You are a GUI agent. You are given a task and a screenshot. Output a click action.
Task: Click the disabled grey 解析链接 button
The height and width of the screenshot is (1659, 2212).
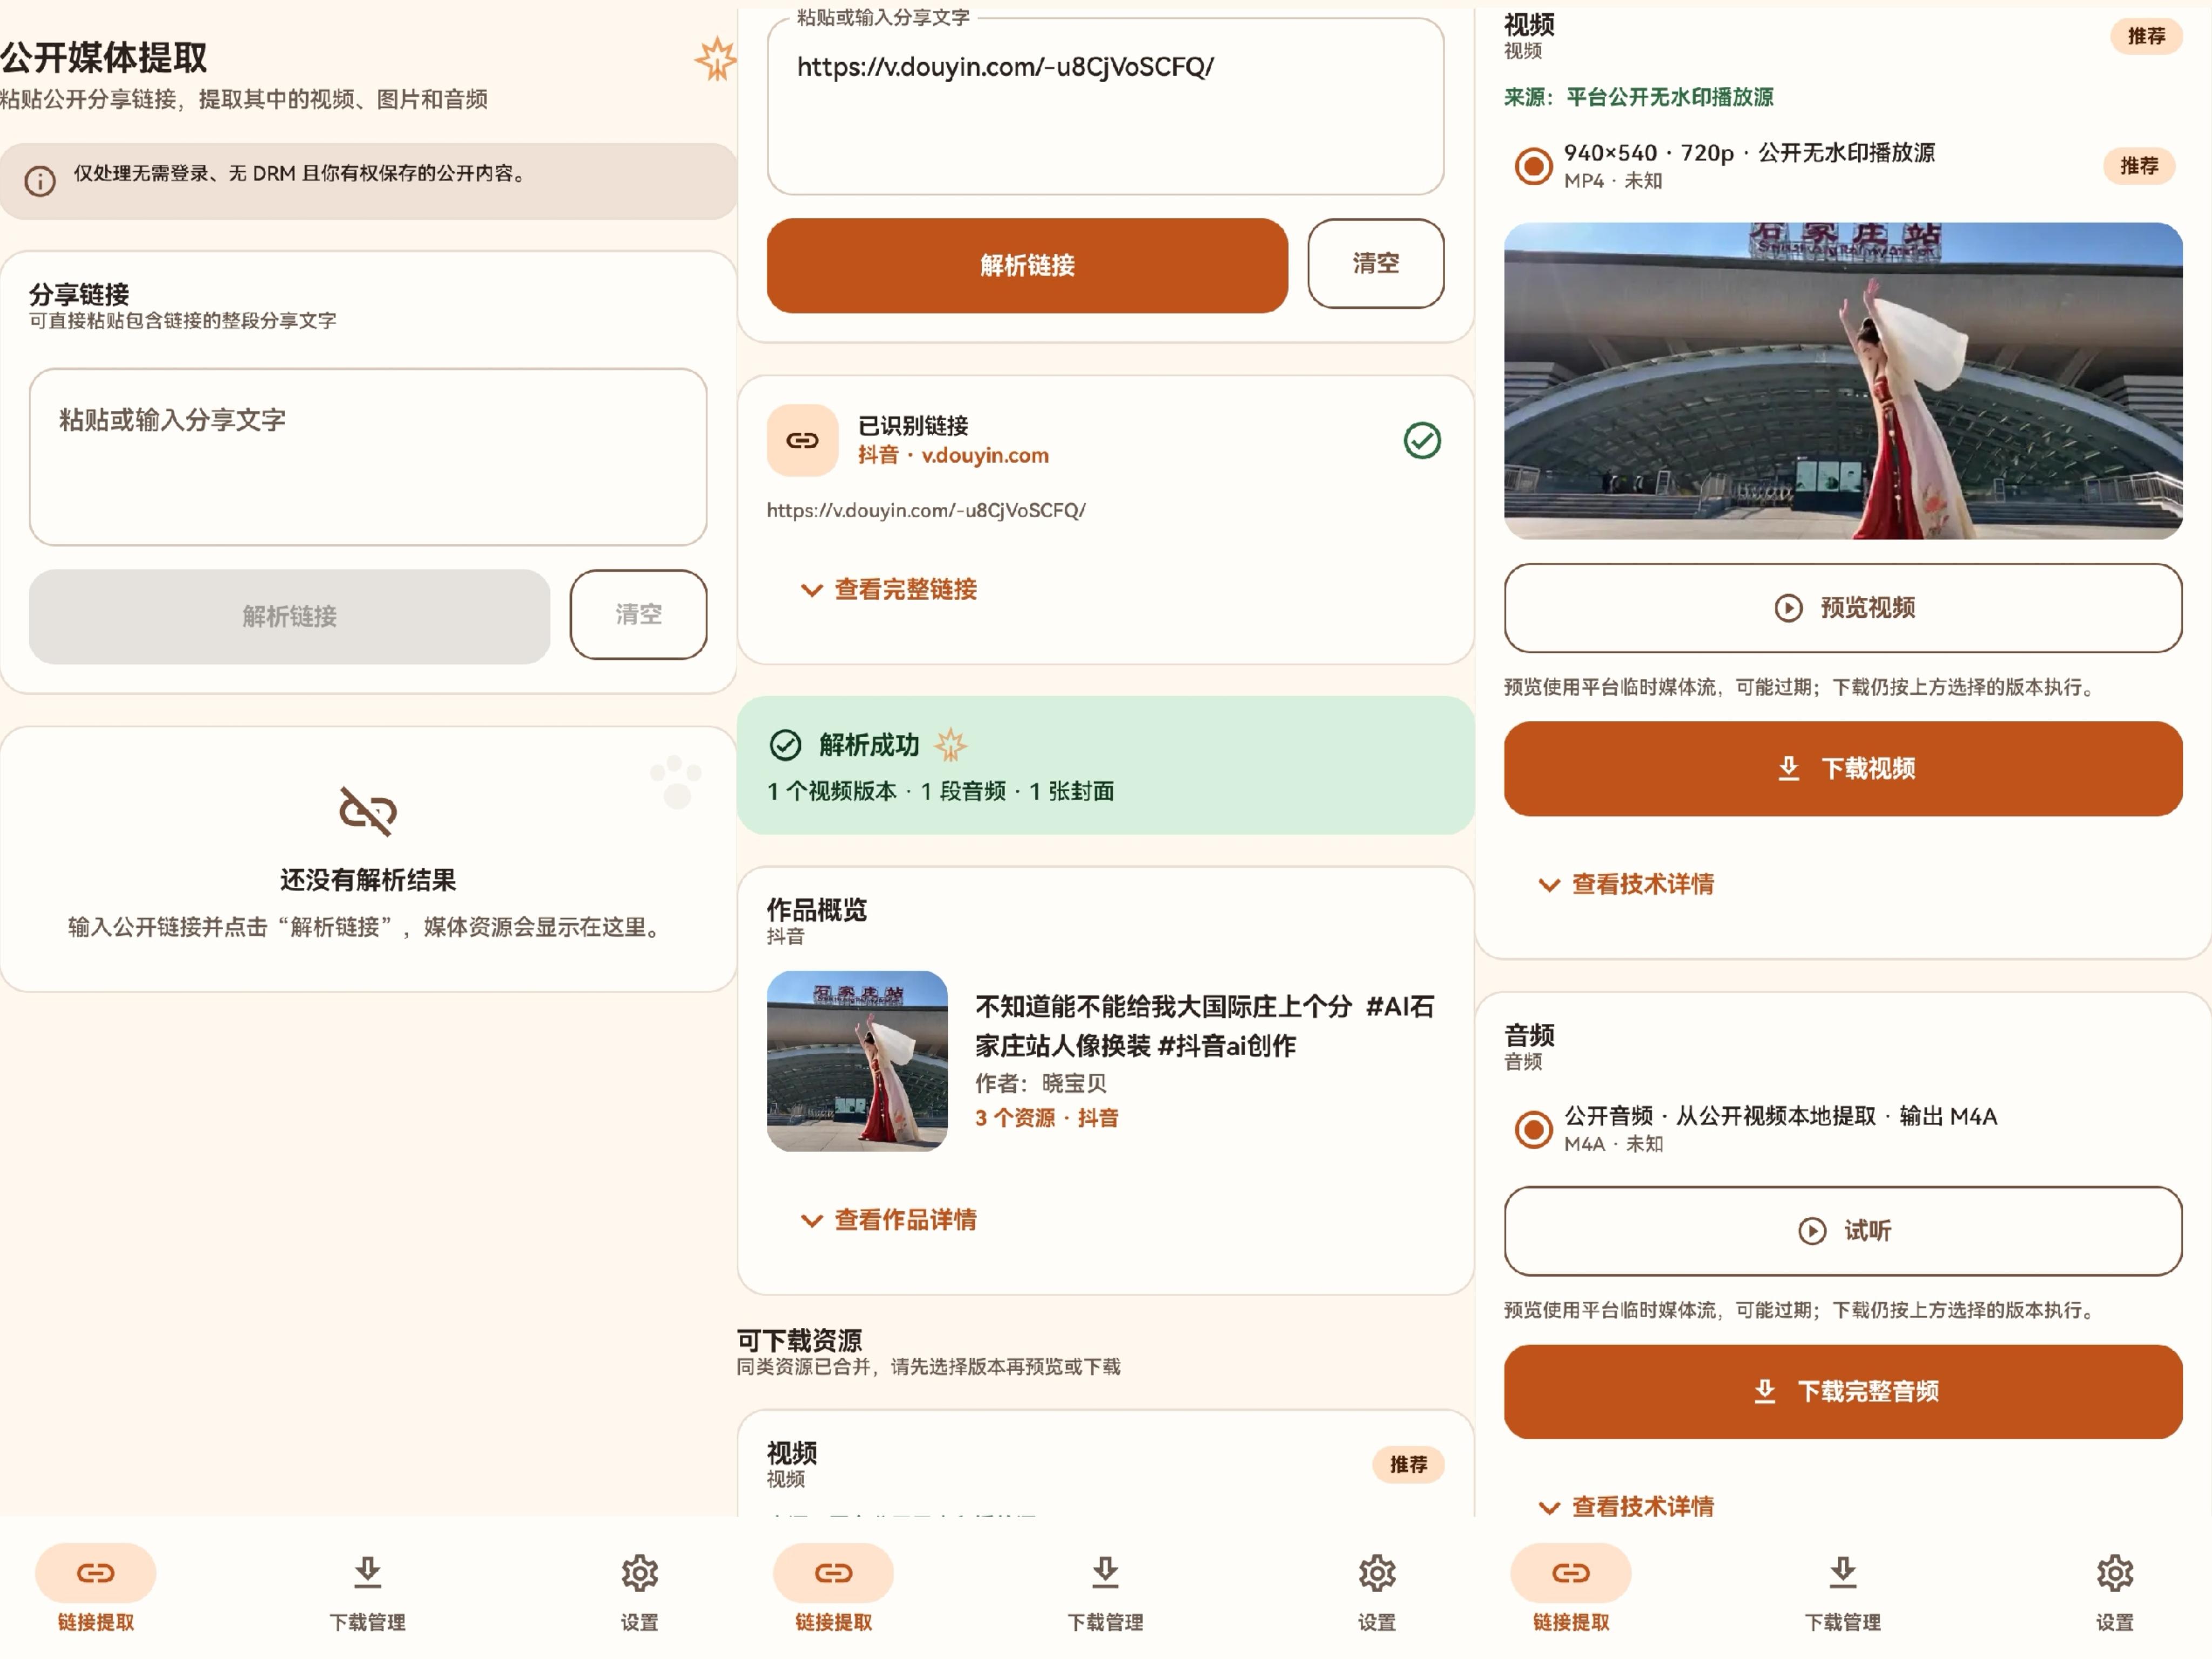pos(289,617)
